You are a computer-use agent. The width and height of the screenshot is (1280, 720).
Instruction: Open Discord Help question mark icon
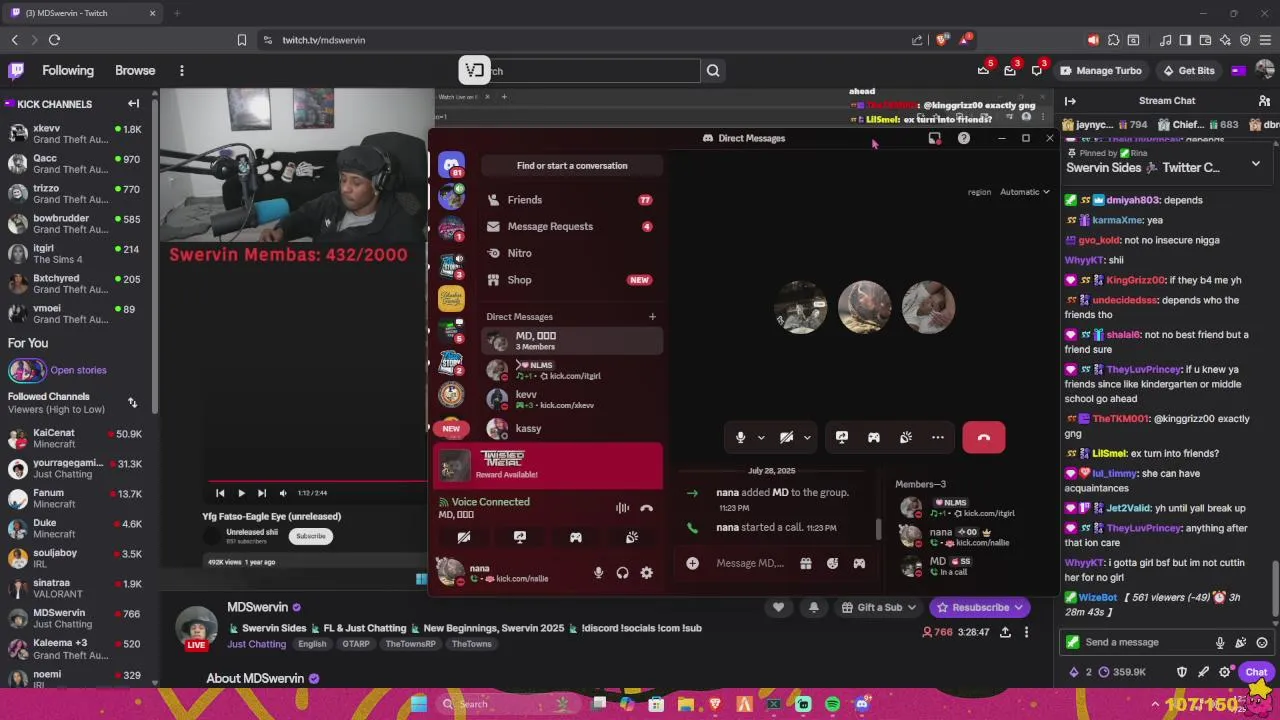[964, 138]
